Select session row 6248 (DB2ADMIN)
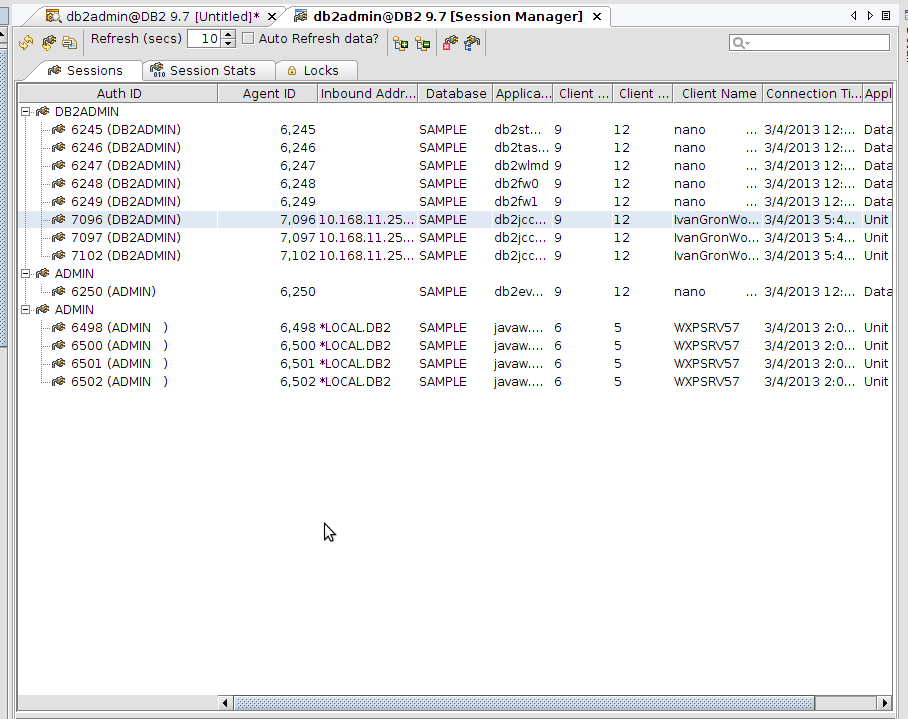The height and width of the screenshot is (719, 908). (455, 184)
